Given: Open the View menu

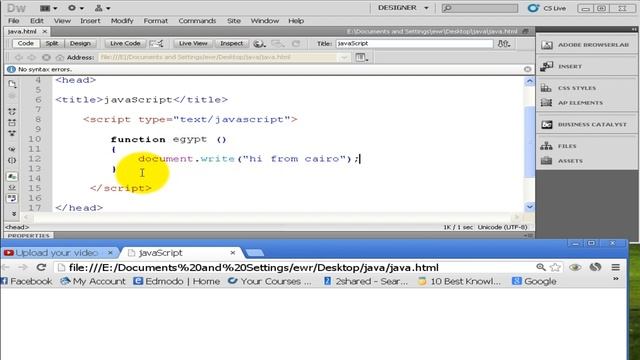Looking at the screenshot, I should [x=62, y=21].
